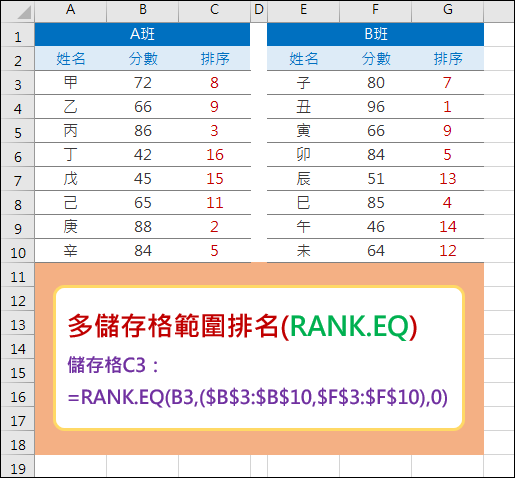Viewport: 515px width, 478px height.
Task: Select rank cell 7 for 子
Action: (x=448, y=83)
